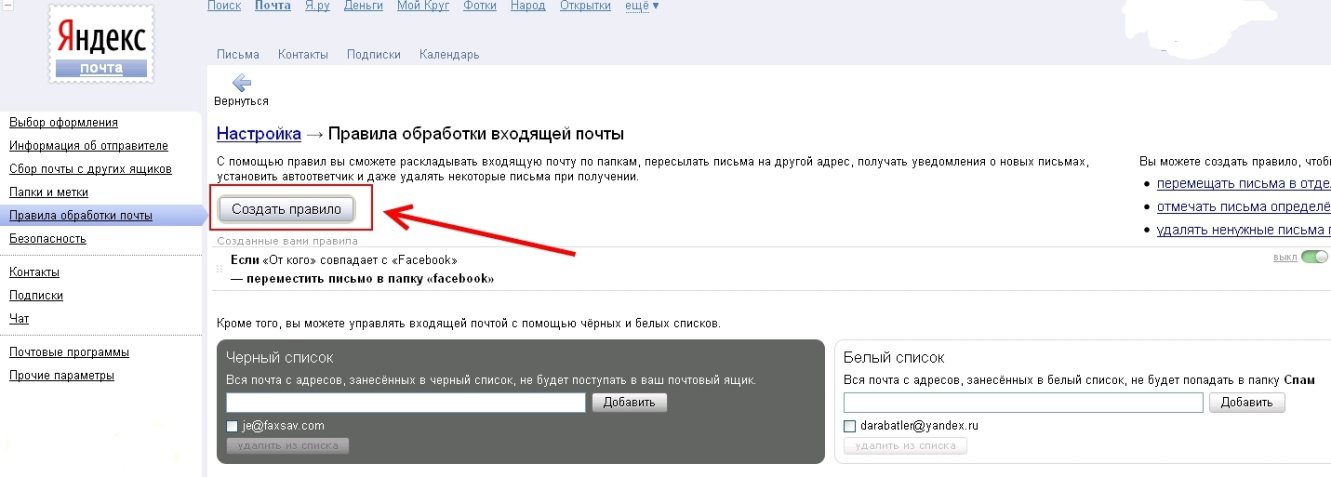The image size is (1331, 477).
Task: Click 'отмечать письма определё…' link
Action: point(1243,207)
